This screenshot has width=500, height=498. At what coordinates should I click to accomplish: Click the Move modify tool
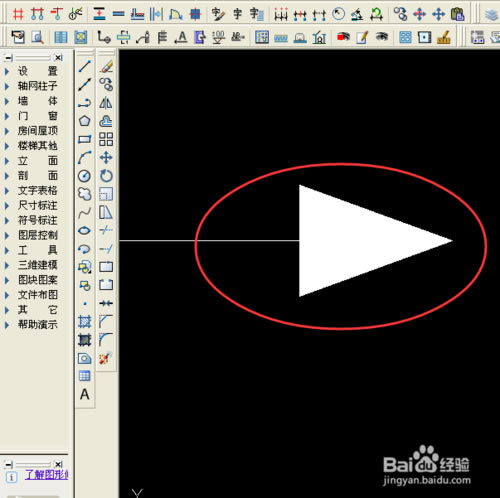pyautogui.click(x=106, y=157)
